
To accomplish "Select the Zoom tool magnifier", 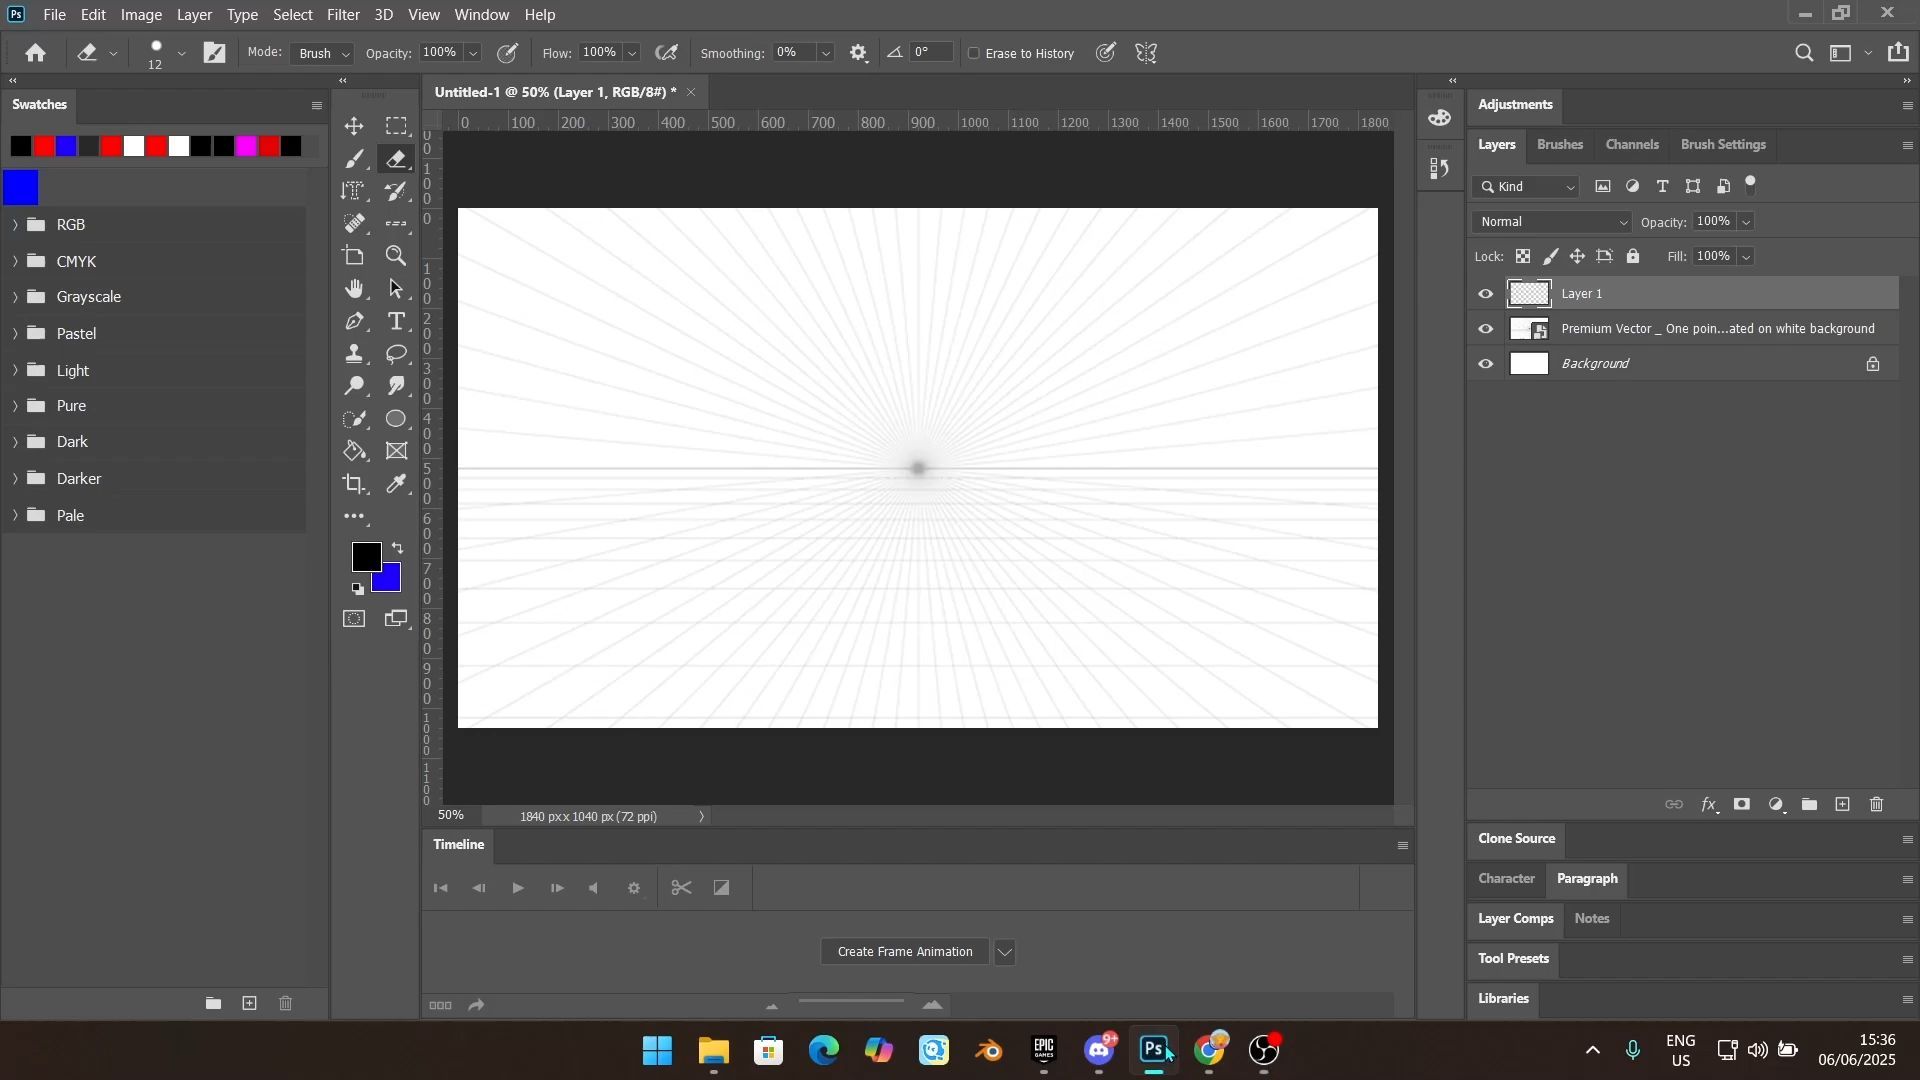I will [x=397, y=256].
